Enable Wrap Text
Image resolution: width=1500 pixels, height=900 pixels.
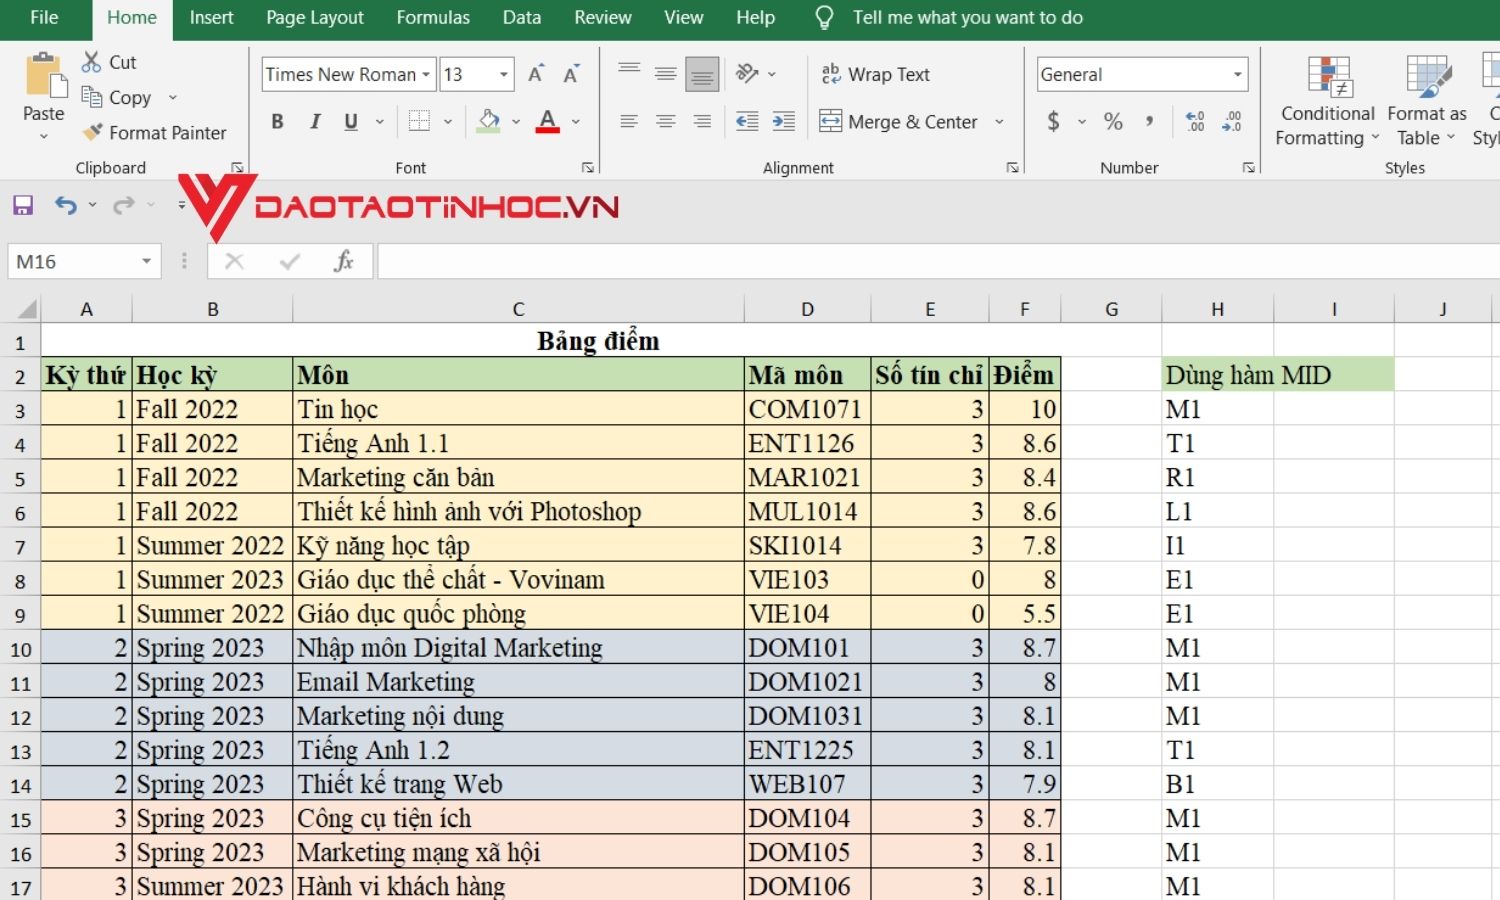click(x=876, y=73)
